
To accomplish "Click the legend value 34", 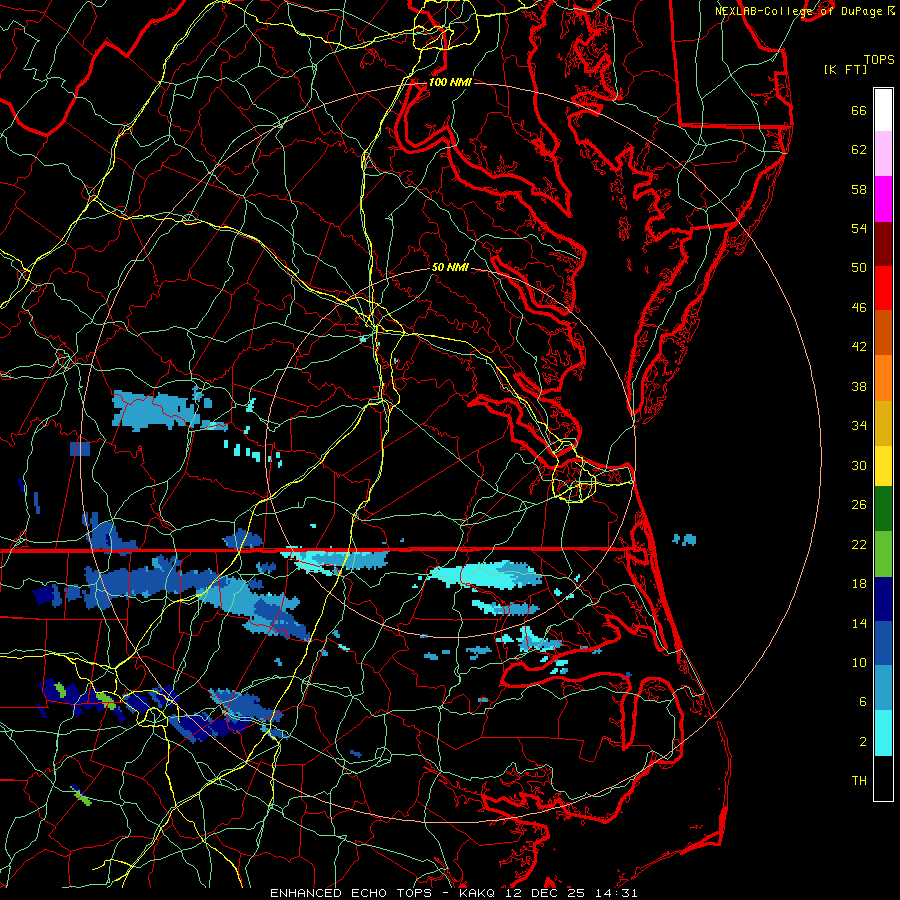I will click(859, 426).
